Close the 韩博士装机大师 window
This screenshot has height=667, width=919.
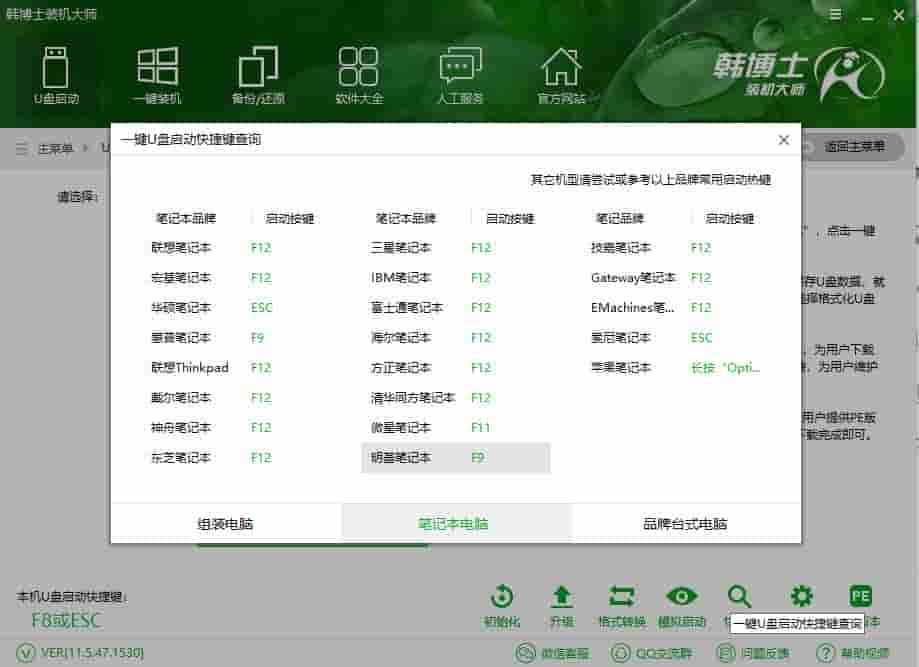pyautogui.click(x=898, y=15)
